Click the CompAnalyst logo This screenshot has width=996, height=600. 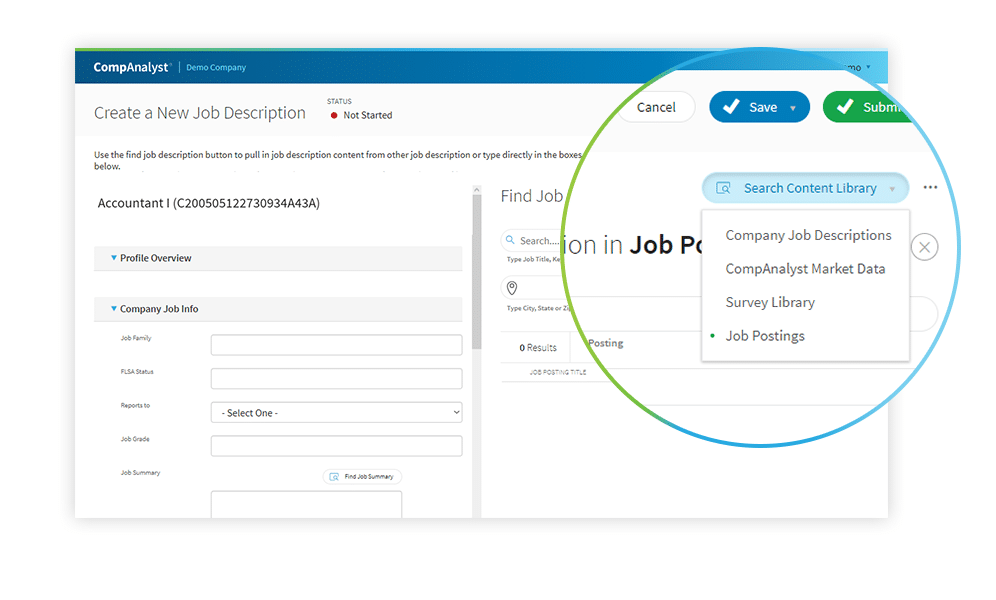pos(131,67)
